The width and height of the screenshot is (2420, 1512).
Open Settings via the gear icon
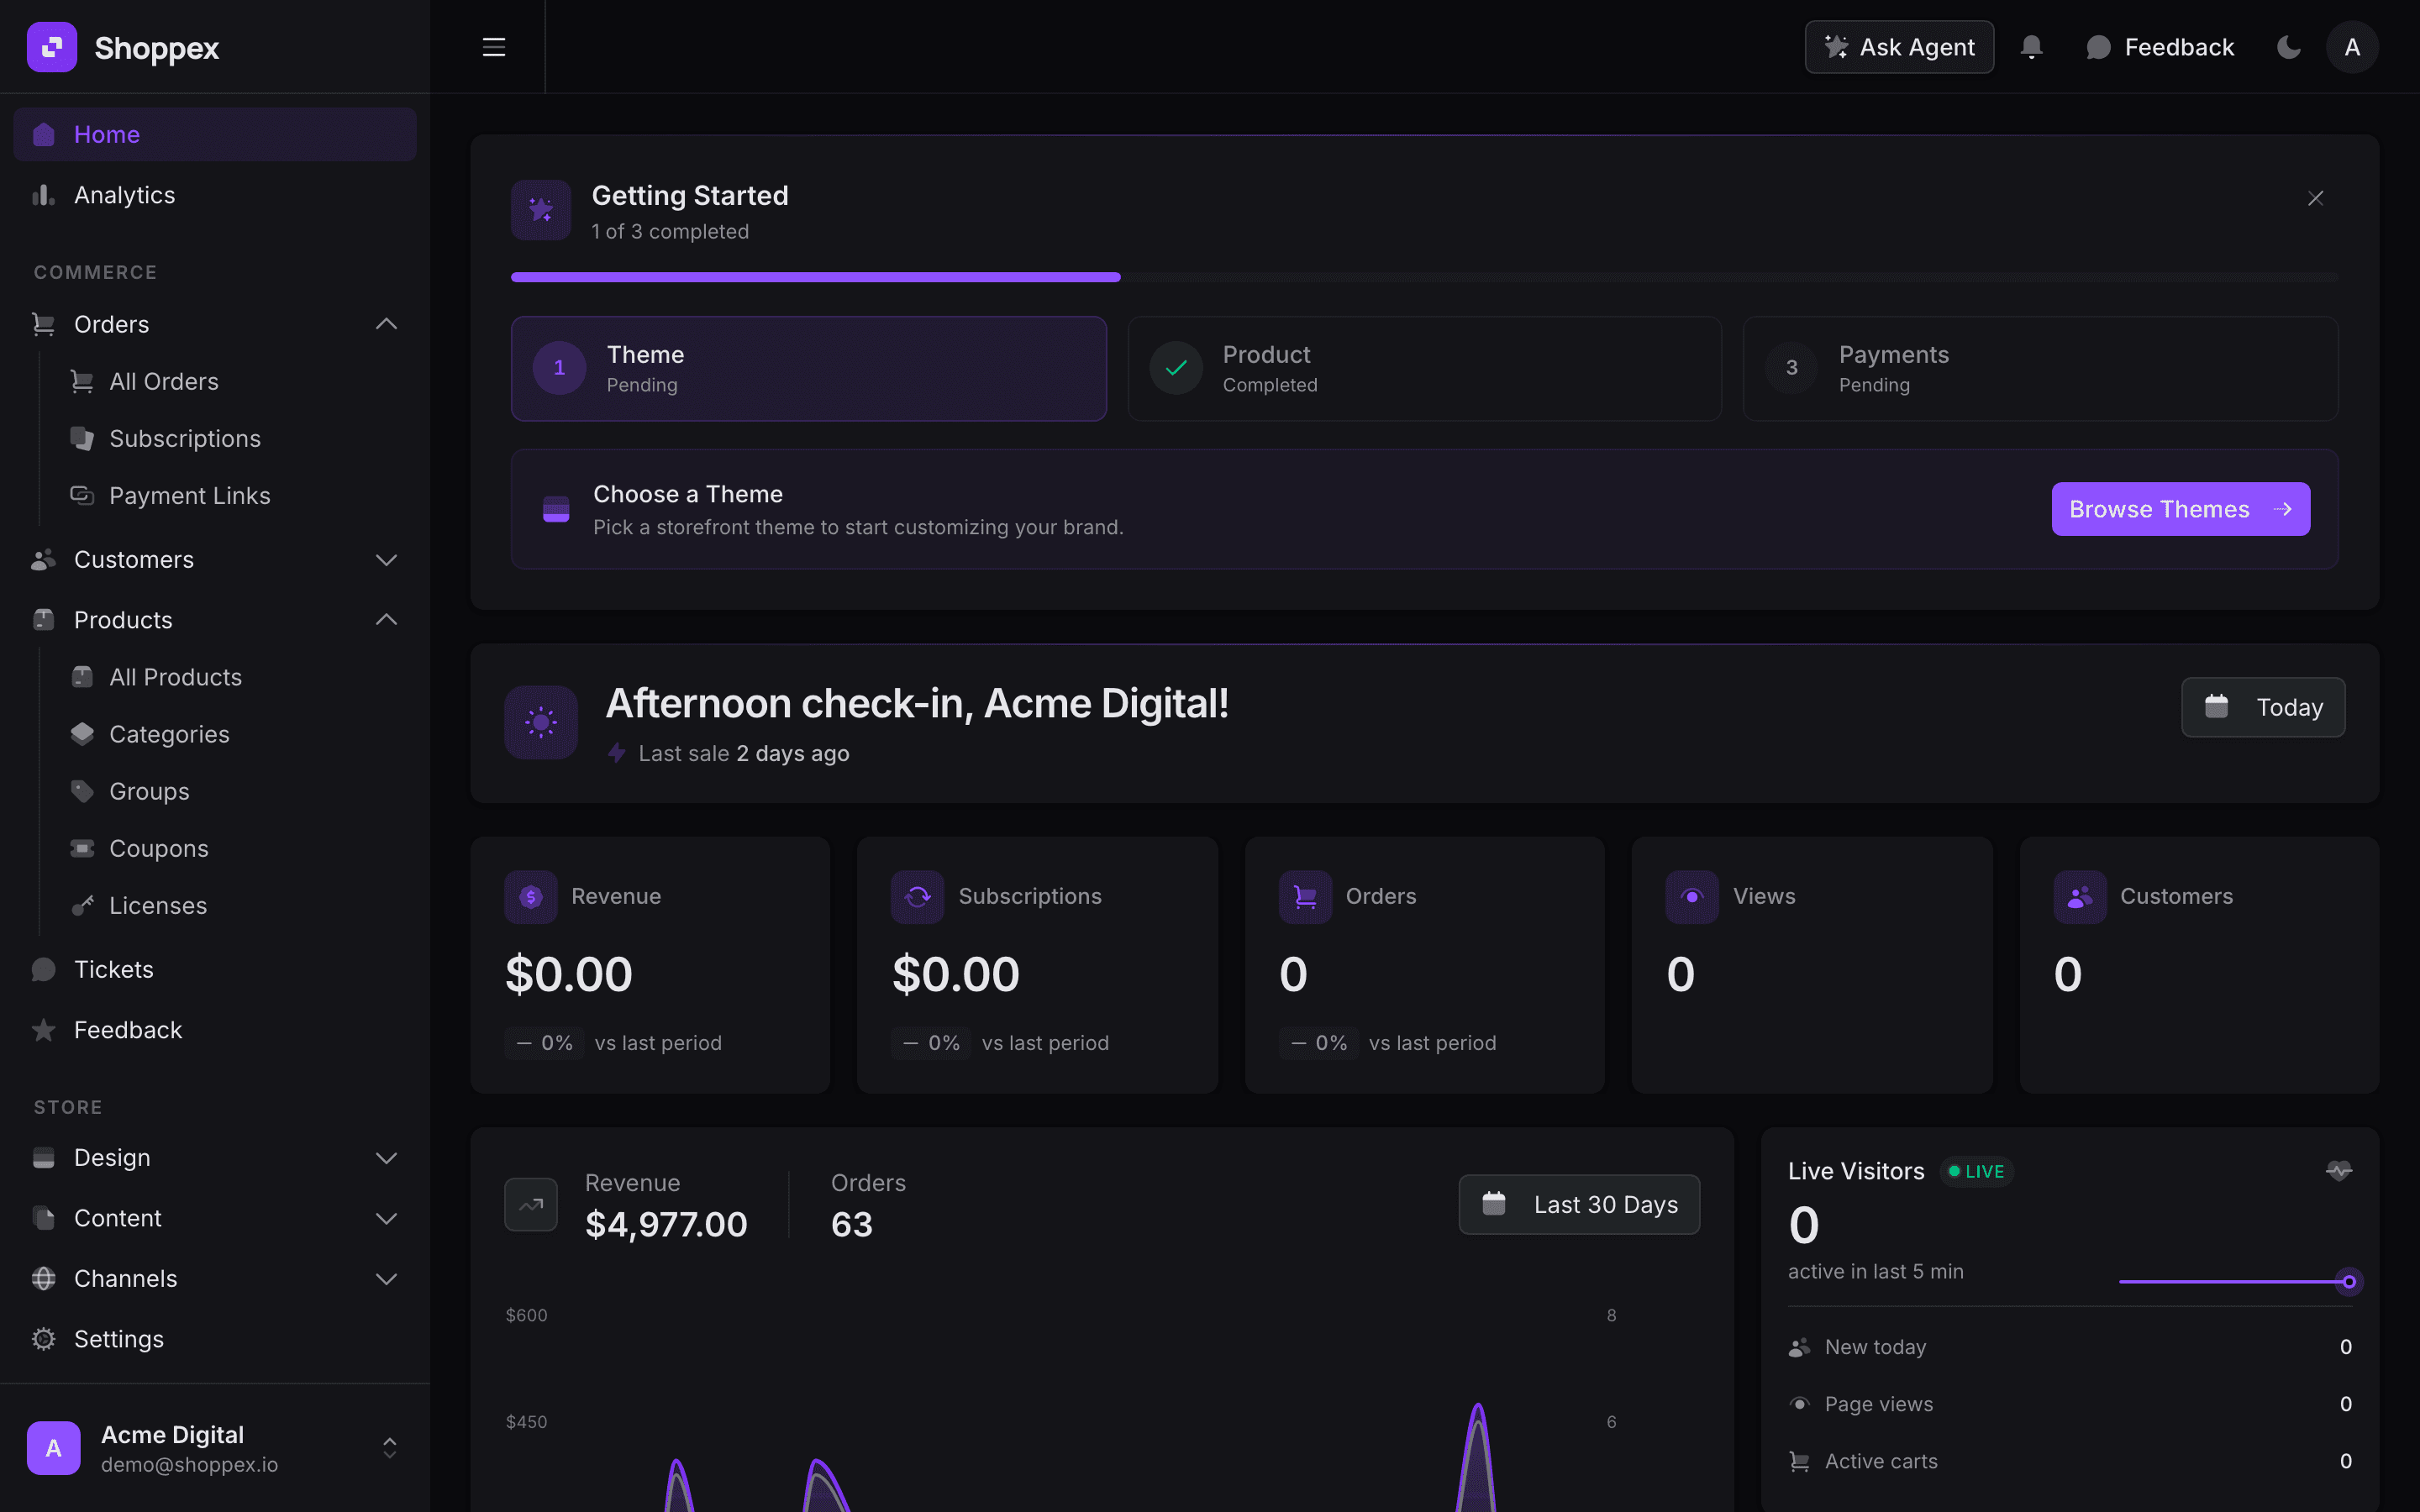click(43, 1338)
